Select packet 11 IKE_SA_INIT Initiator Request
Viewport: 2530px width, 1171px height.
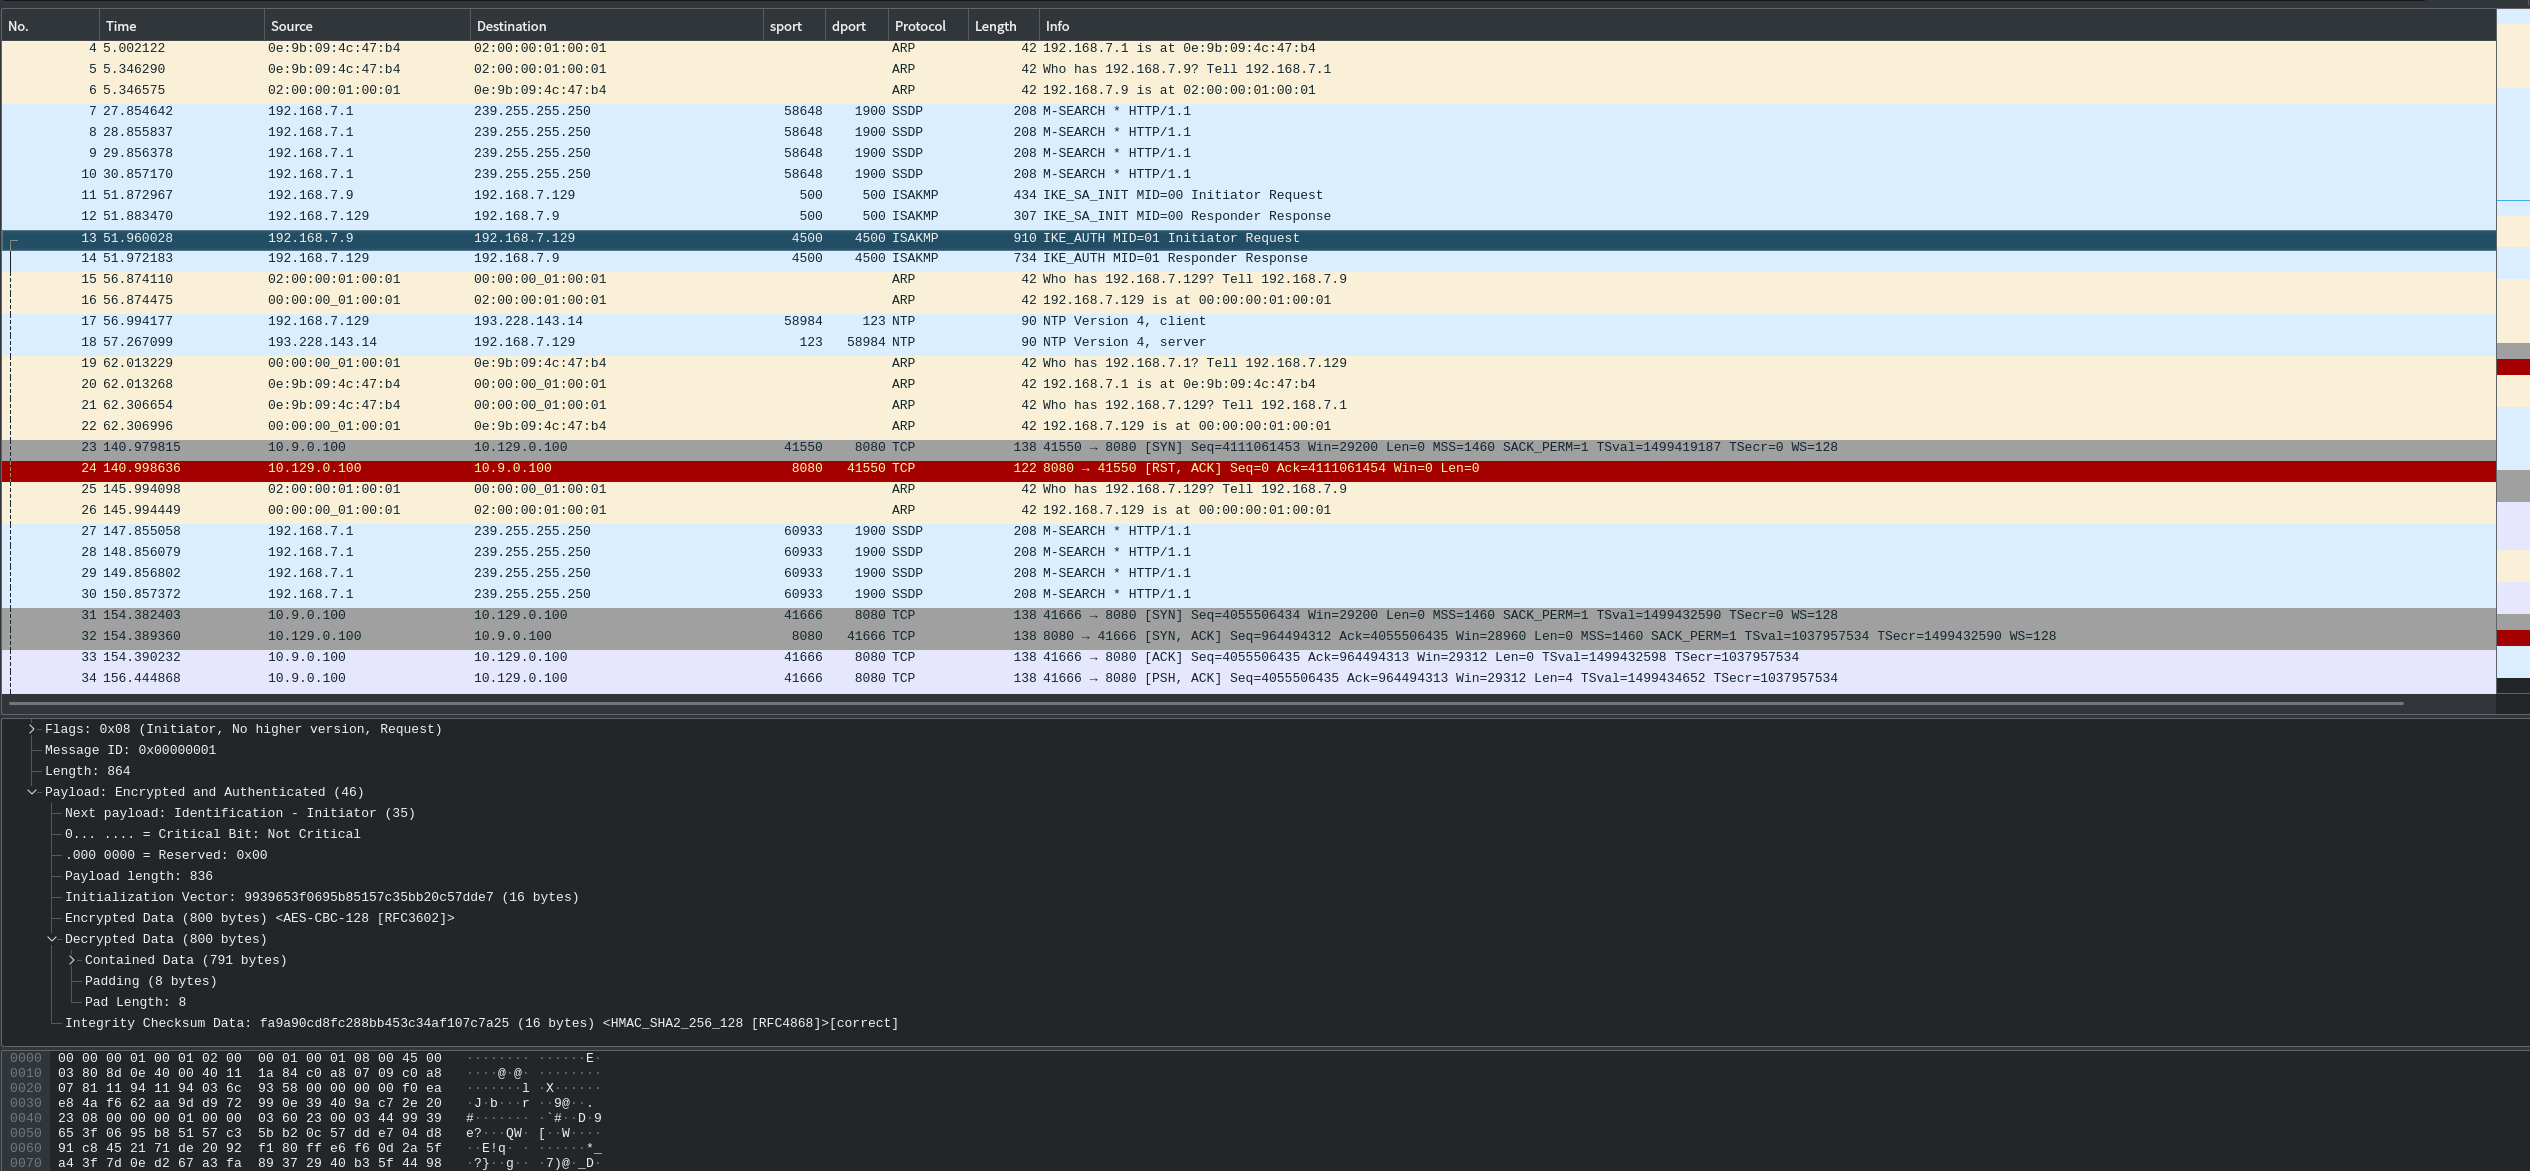pos(1248,195)
